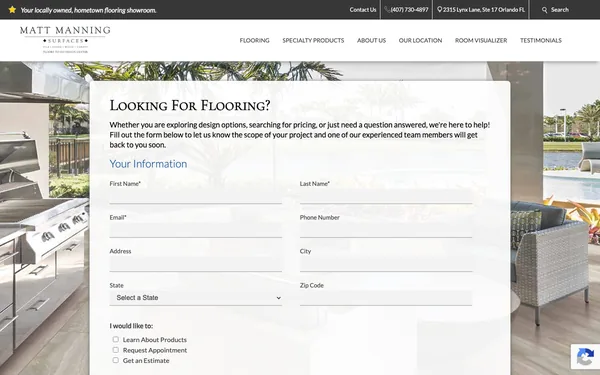This screenshot has height=375, width=600.
Task: Open the Flooring menu
Action: pyautogui.click(x=254, y=40)
